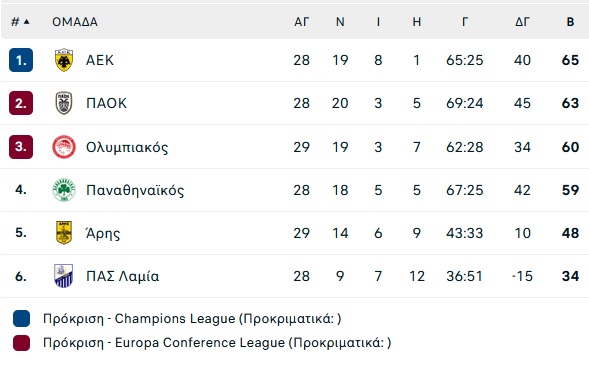Sort by the ΔΓ goal difference header

click(x=522, y=22)
